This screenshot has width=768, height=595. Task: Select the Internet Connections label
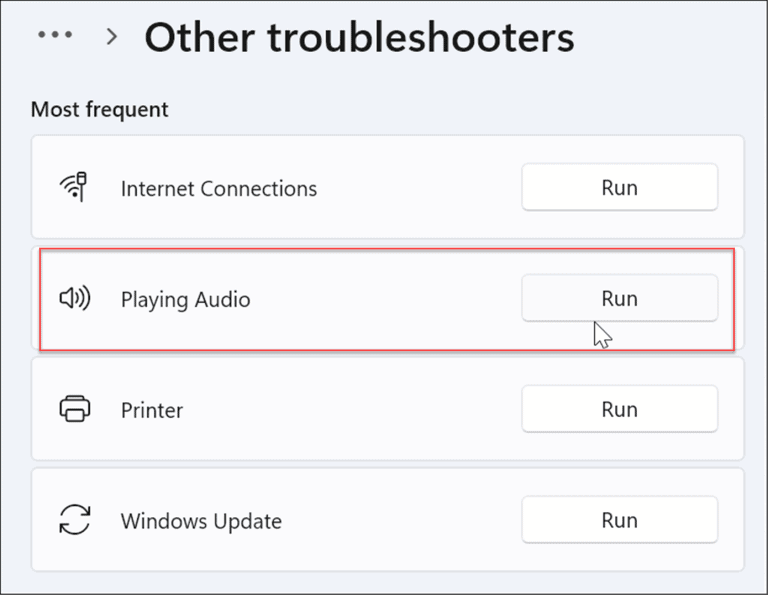tap(219, 189)
